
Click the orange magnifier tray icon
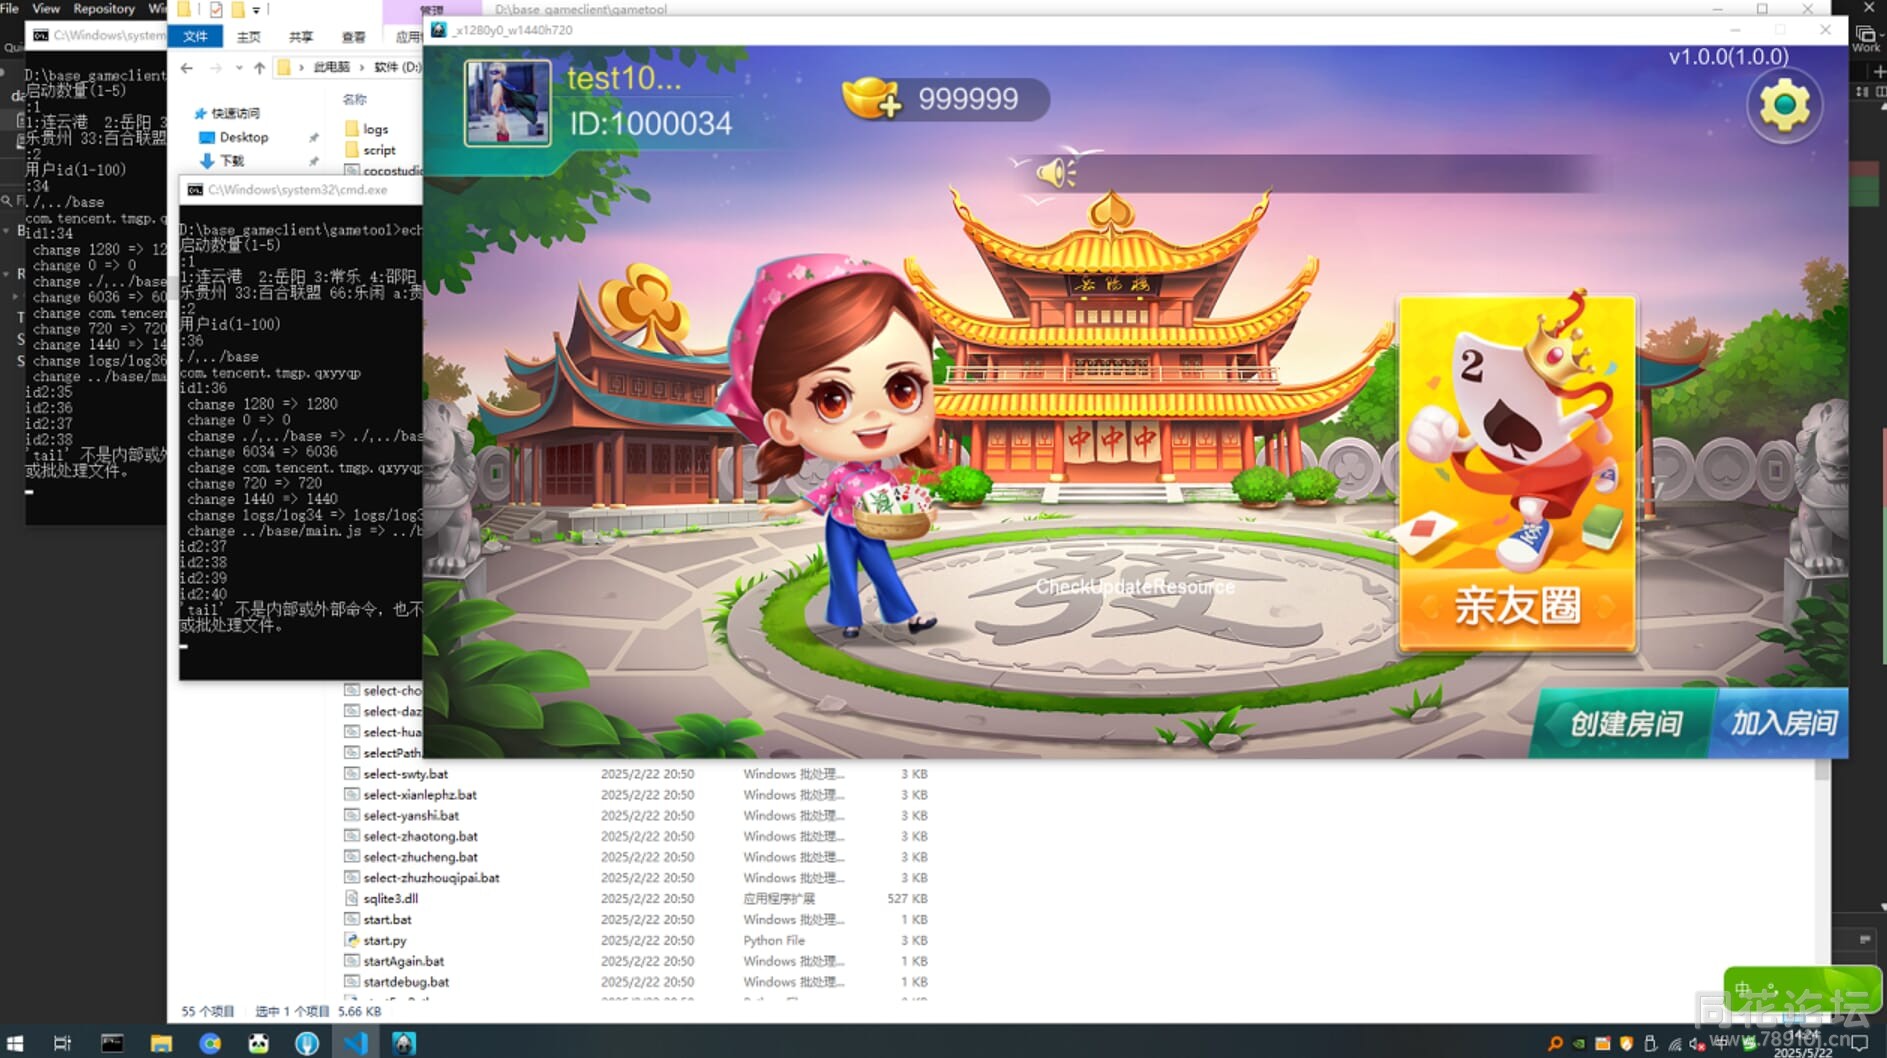[x=1555, y=1044]
